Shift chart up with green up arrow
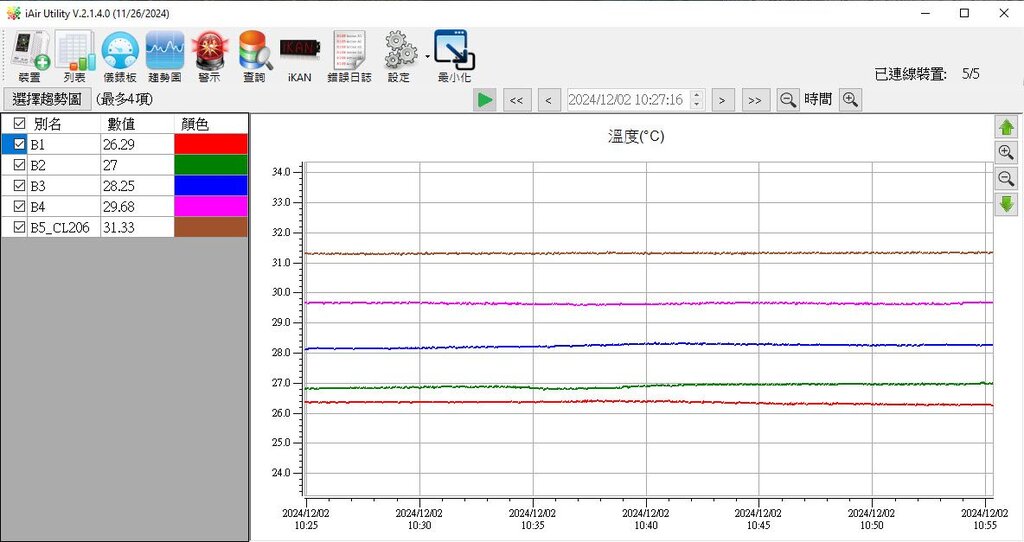 tap(1006, 127)
